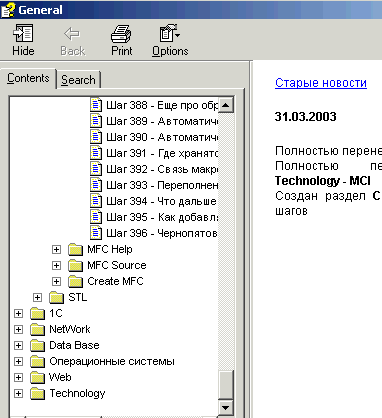Select page icon of Шаг 396
Viewport: 382px width, 418px height.
click(x=96, y=233)
